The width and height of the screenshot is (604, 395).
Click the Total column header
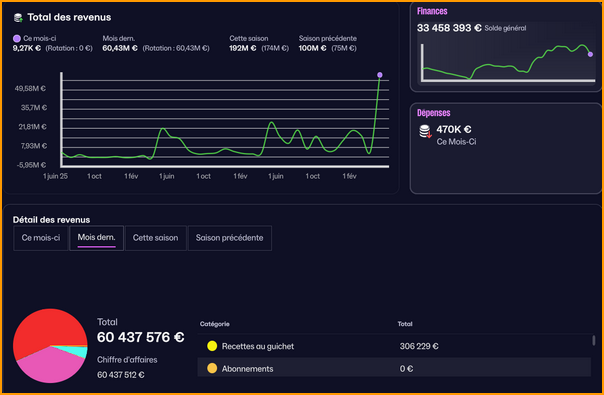tap(405, 324)
